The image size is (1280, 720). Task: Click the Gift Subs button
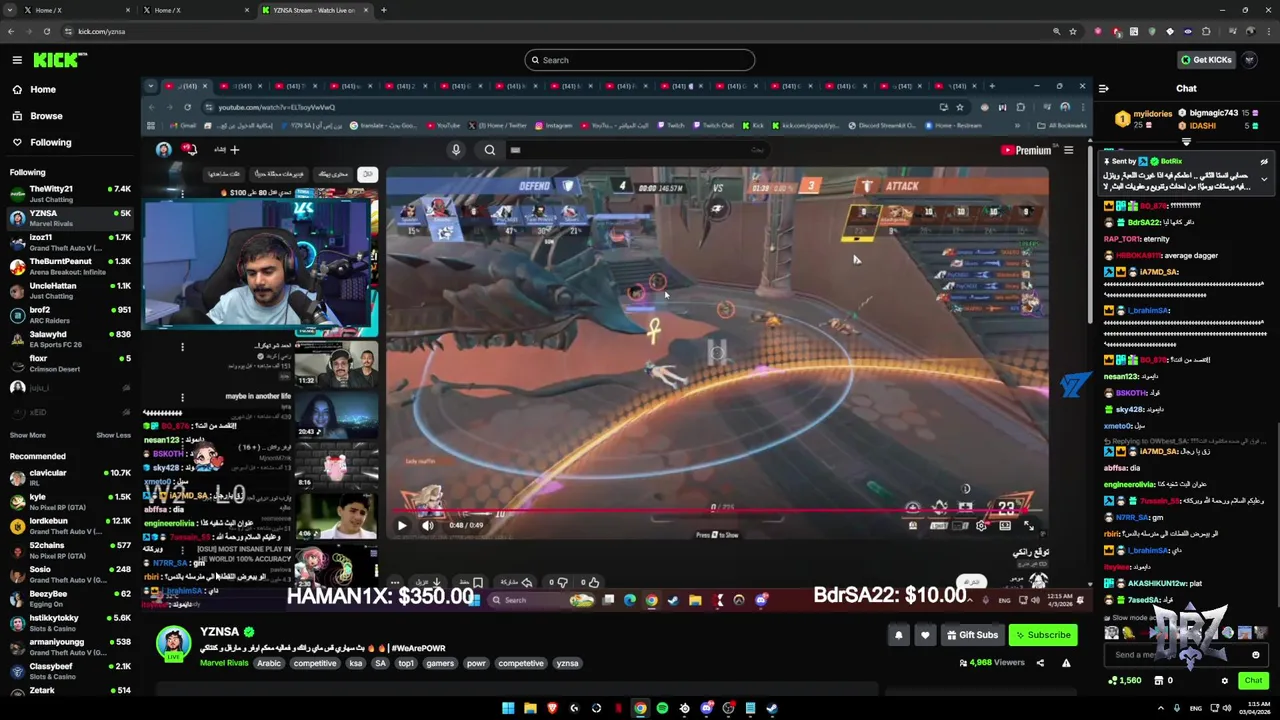pyautogui.click(x=972, y=635)
